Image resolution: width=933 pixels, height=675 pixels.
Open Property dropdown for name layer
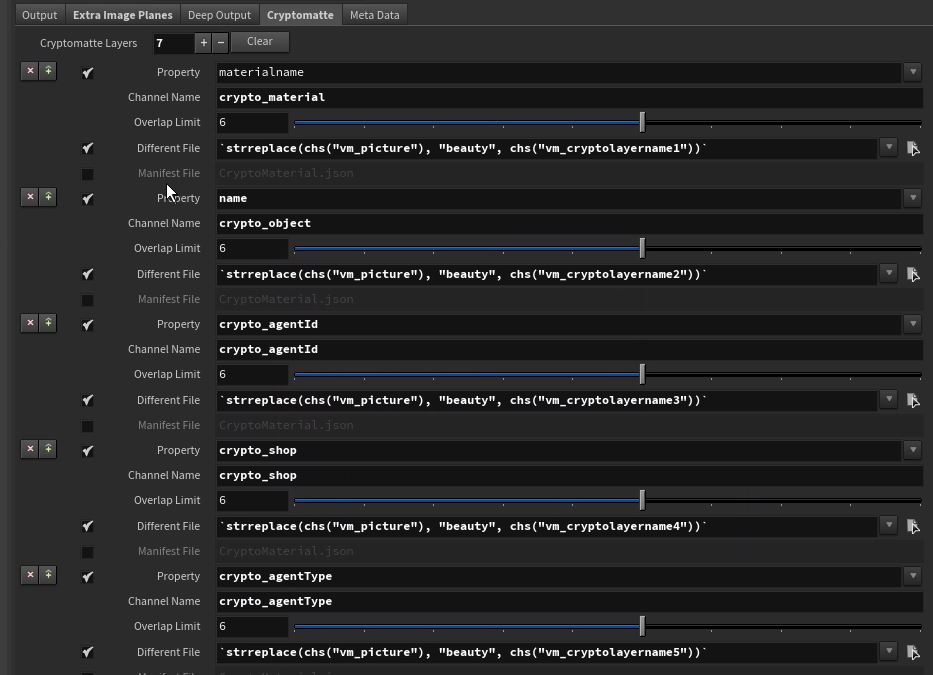(x=913, y=198)
